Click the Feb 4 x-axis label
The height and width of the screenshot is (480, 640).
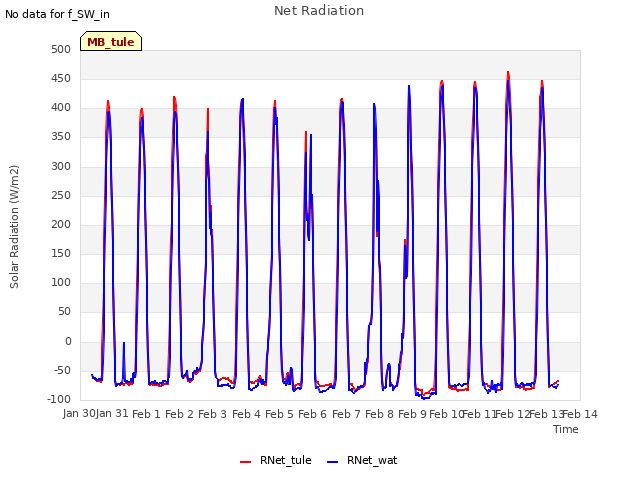(x=246, y=414)
